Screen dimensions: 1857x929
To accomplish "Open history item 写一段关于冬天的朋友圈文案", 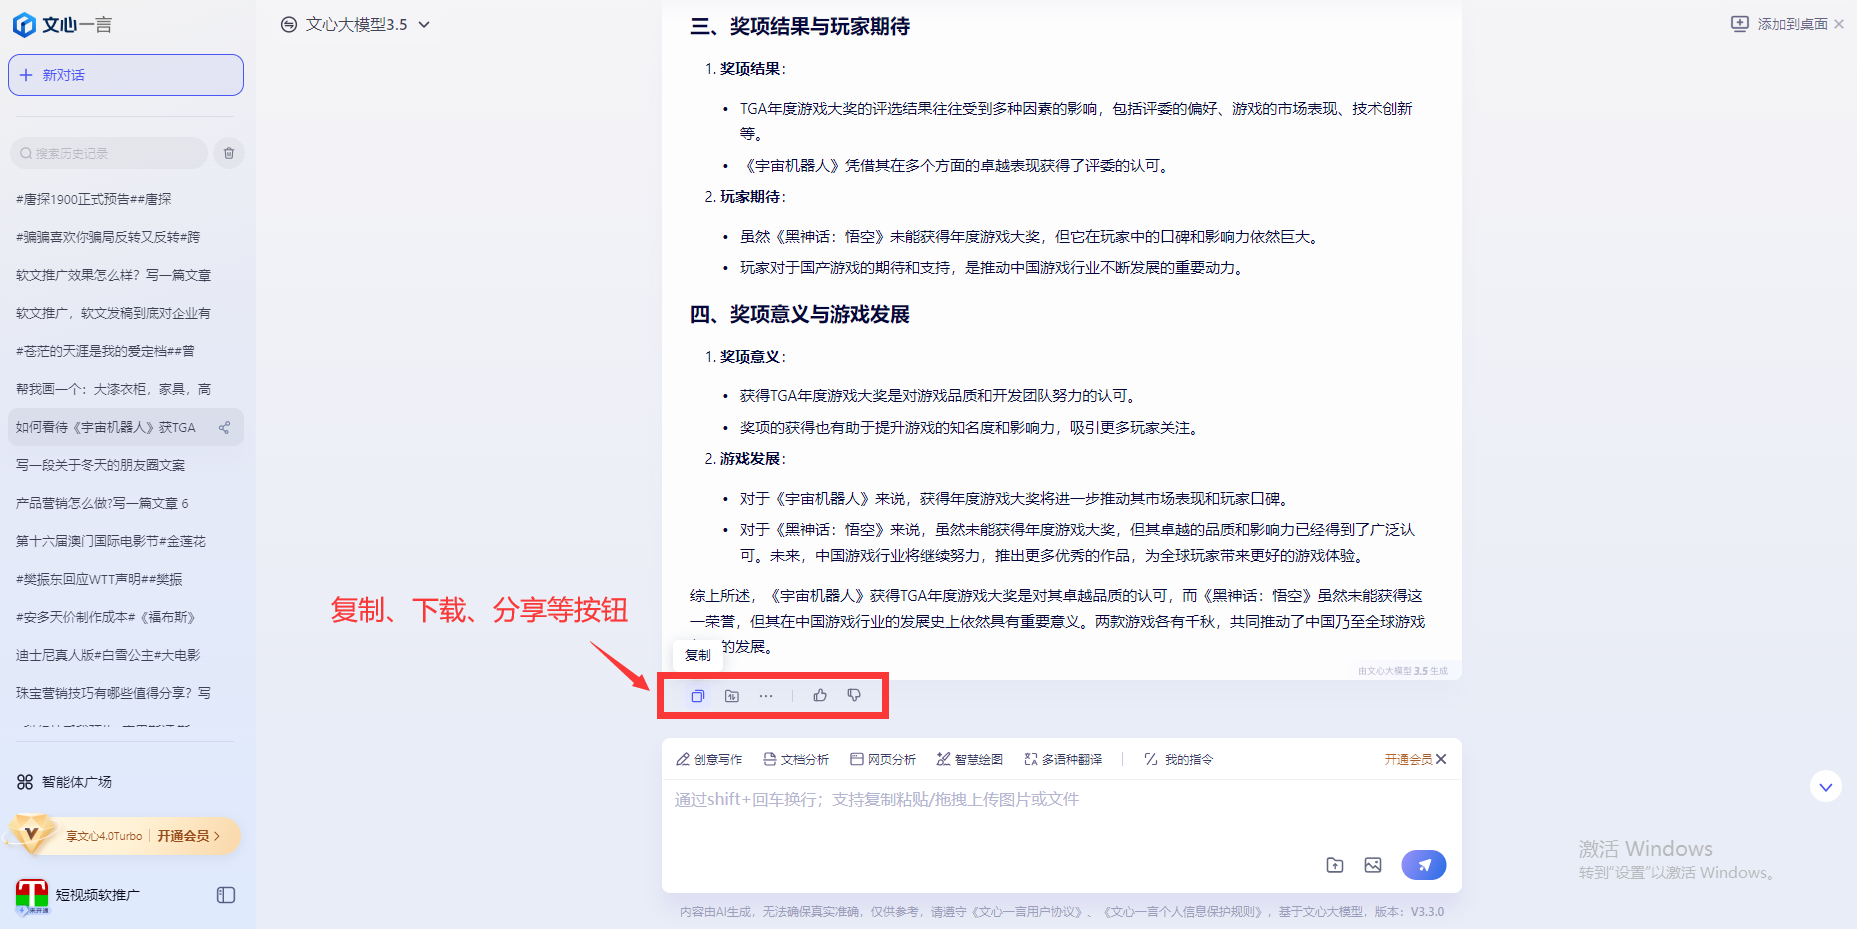I will point(126,465).
